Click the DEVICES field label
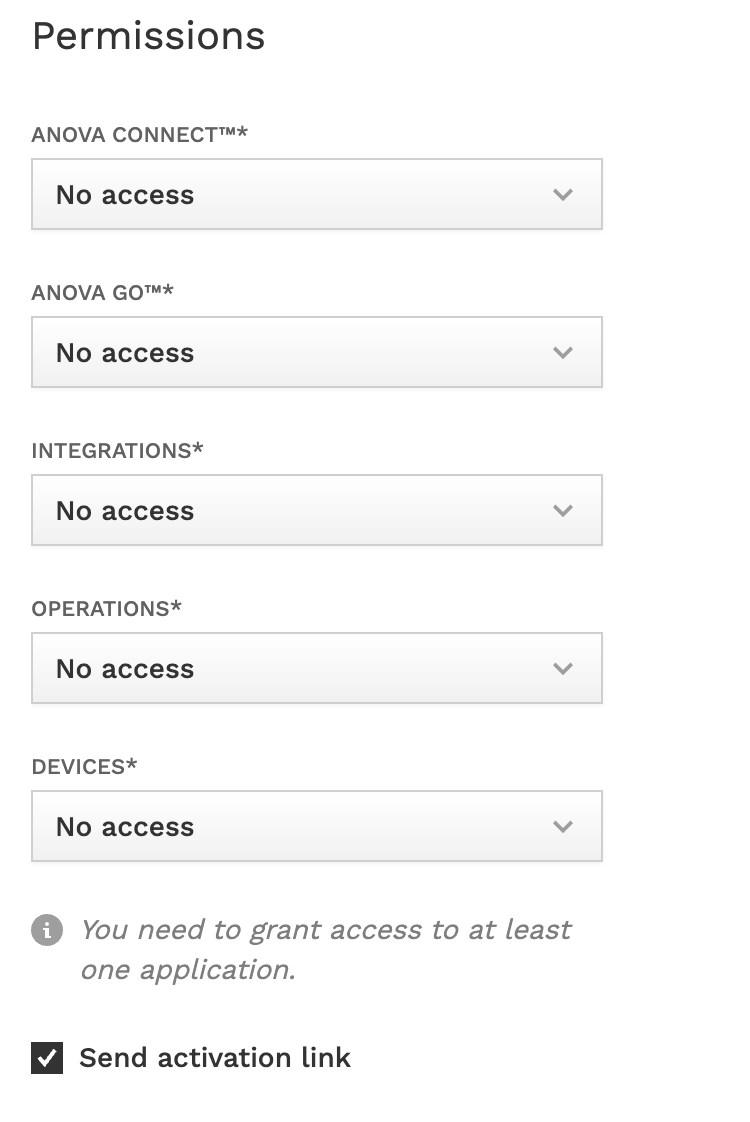Image resolution: width=750 pixels, height=1122 pixels. click(84, 767)
